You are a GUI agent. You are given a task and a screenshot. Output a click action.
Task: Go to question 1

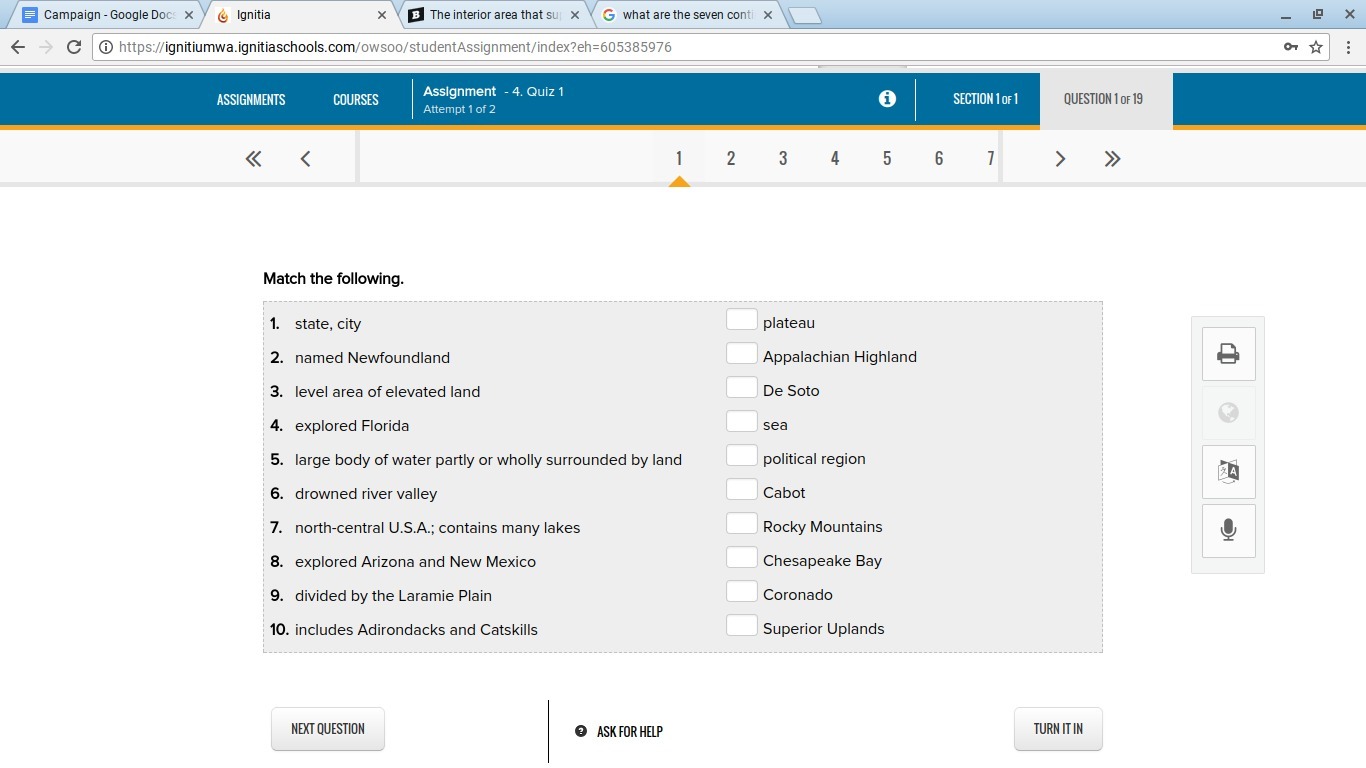[679, 158]
